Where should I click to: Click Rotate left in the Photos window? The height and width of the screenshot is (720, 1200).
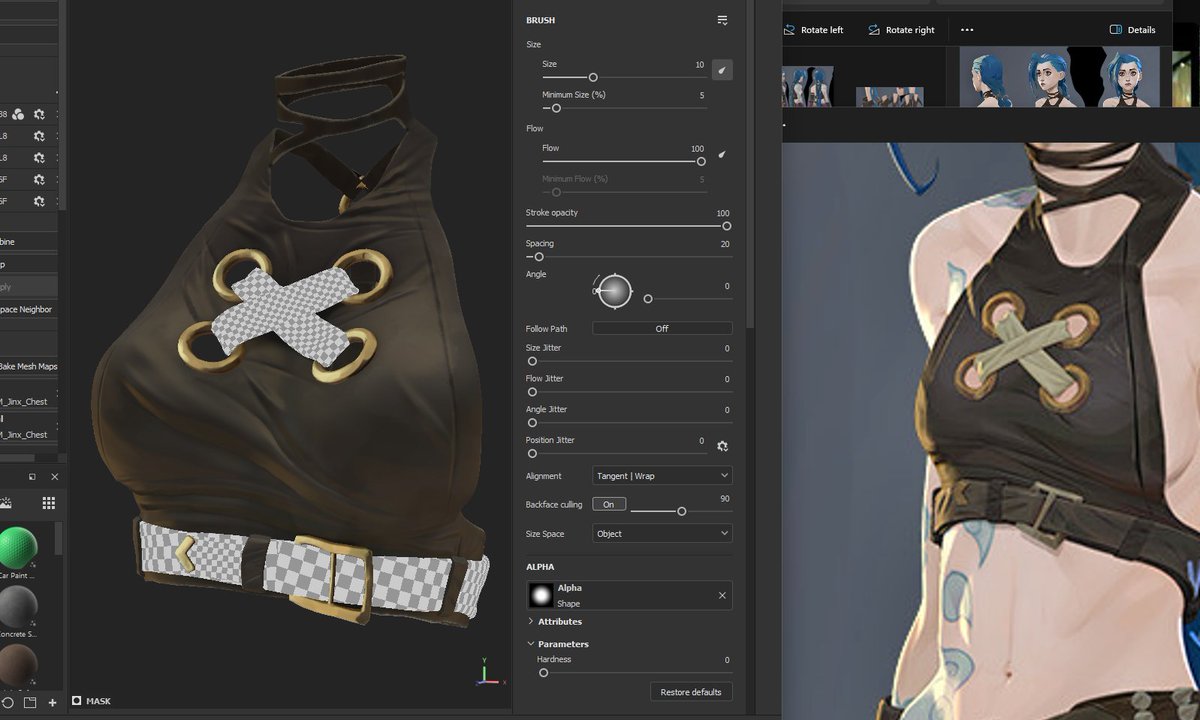pyautogui.click(x=813, y=30)
